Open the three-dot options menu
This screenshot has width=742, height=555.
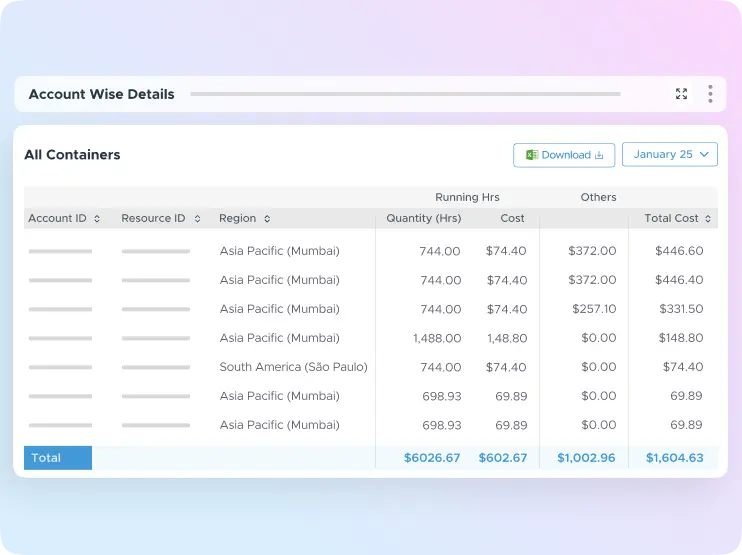pos(710,94)
